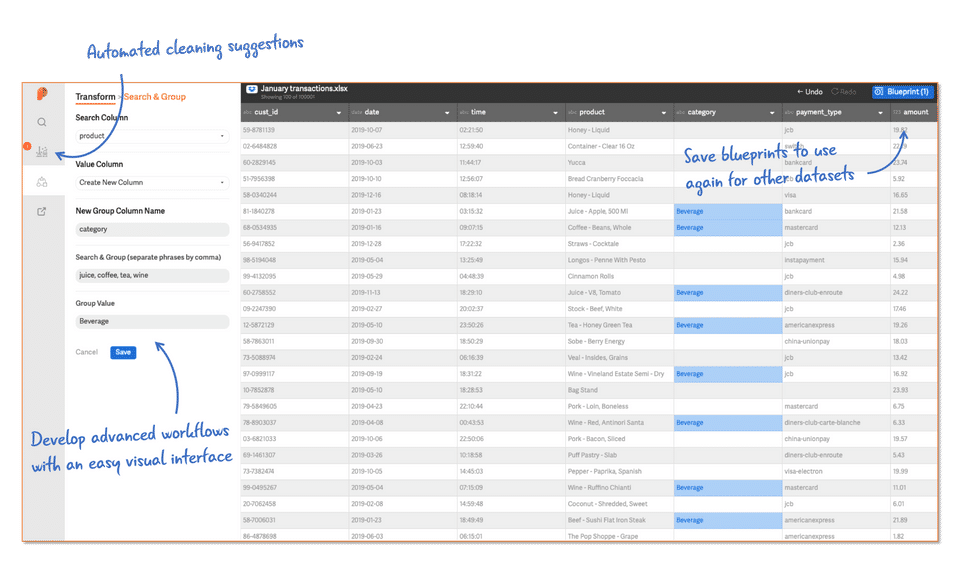Viewport: 960px width, 563px height.
Task: Select amount cell 21.58
Action: pyautogui.click(x=914, y=211)
